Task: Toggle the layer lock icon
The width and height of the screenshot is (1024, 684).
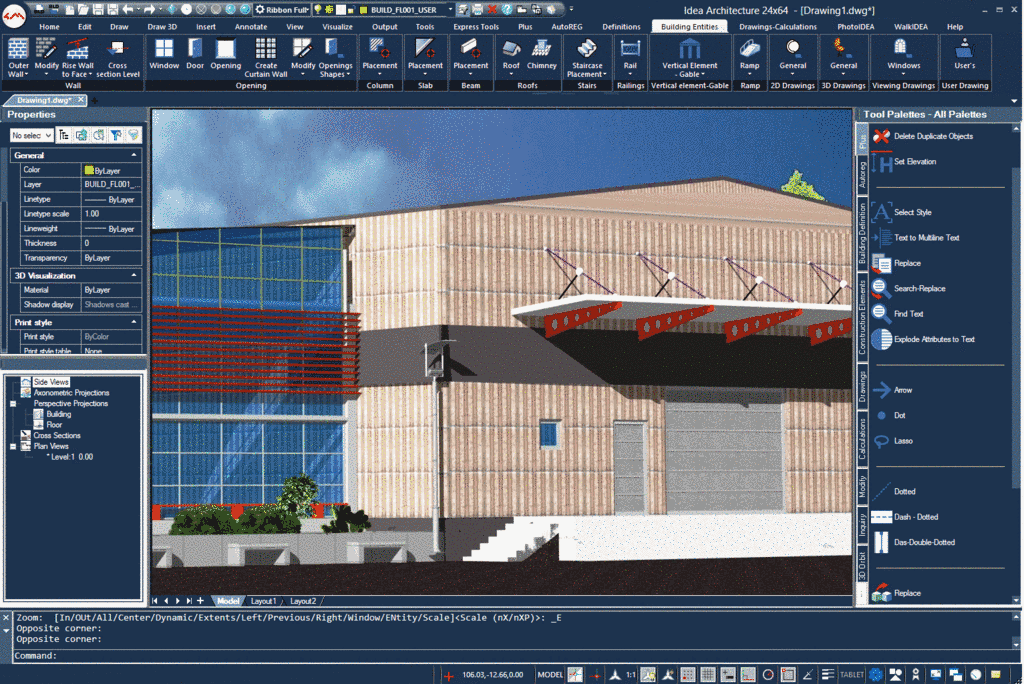Action: (351, 10)
